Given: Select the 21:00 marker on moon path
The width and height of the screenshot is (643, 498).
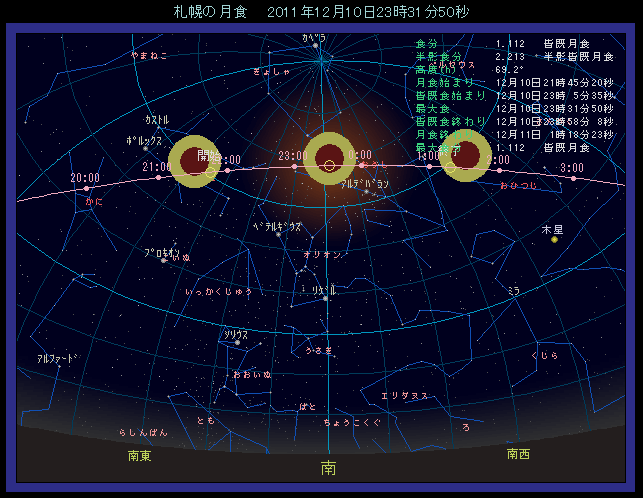Looking at the screenshot, I should 156,167.
